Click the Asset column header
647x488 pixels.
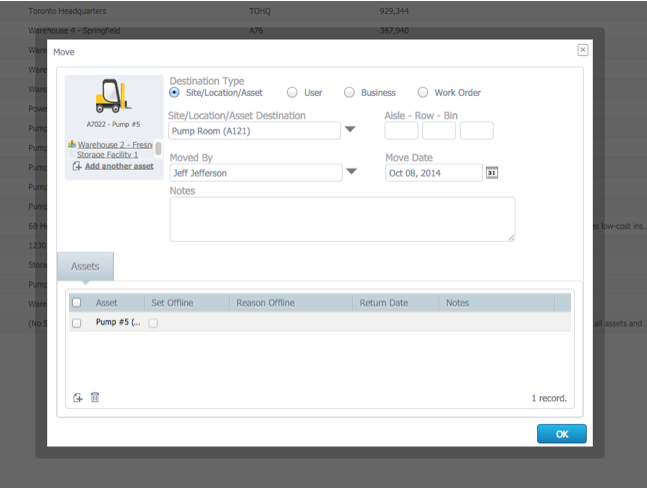107,303
